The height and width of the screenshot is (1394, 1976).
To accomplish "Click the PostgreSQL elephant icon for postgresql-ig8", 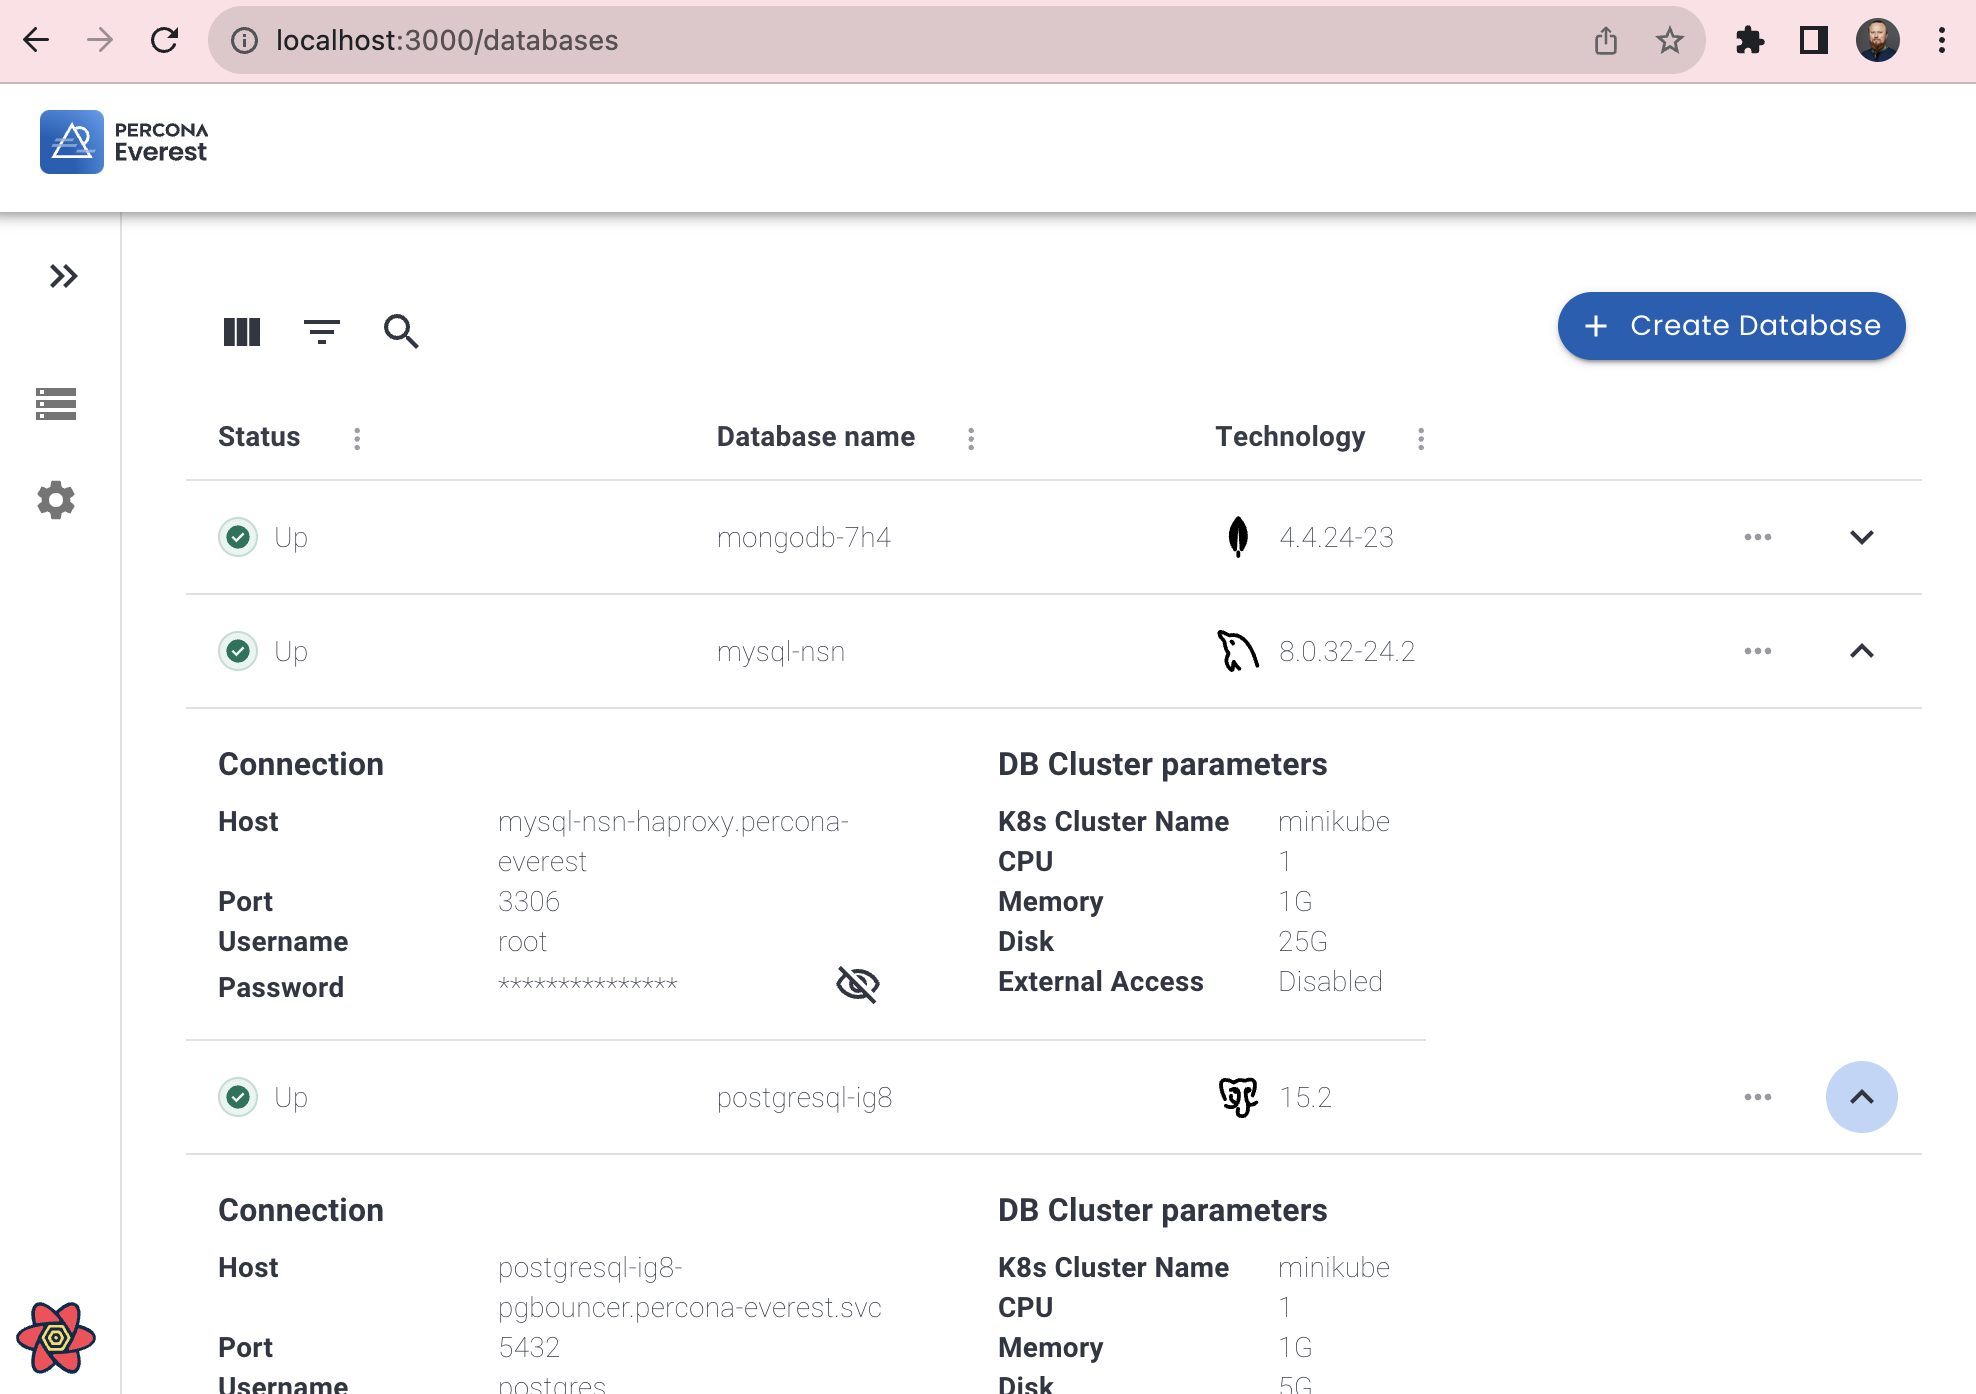I will pos(1235,1097).
